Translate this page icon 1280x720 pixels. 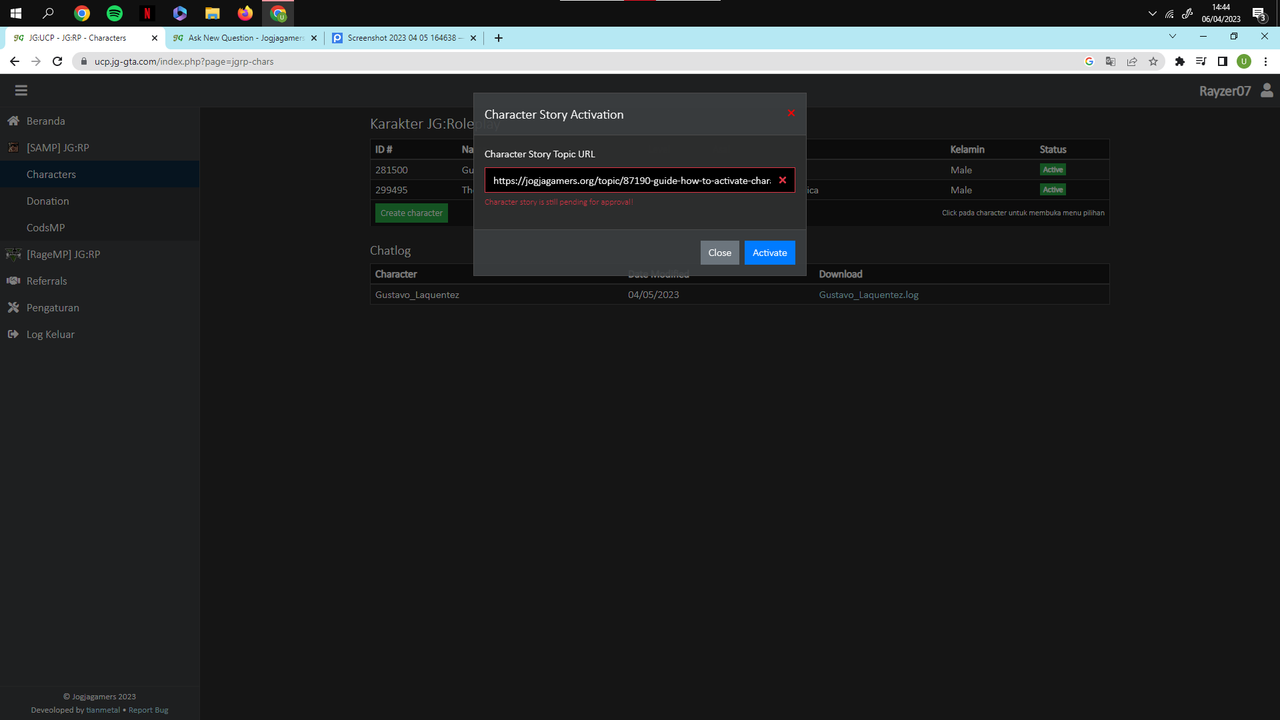tap(1110, 61)
